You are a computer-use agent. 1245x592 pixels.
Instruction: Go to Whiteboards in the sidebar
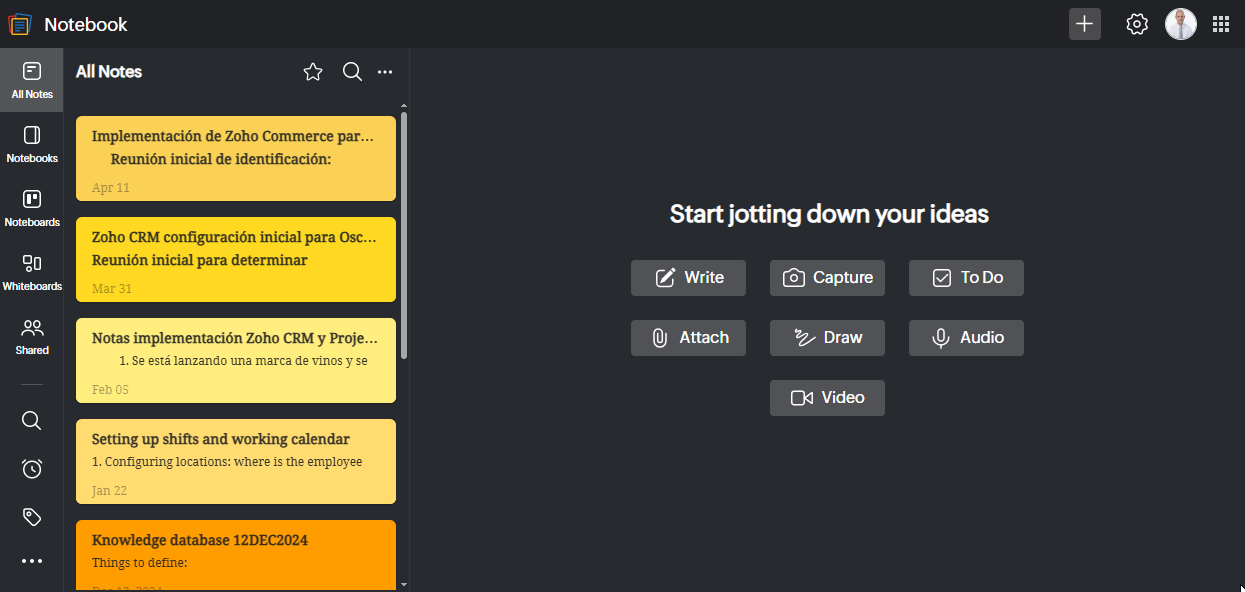(x=32, y=272)
